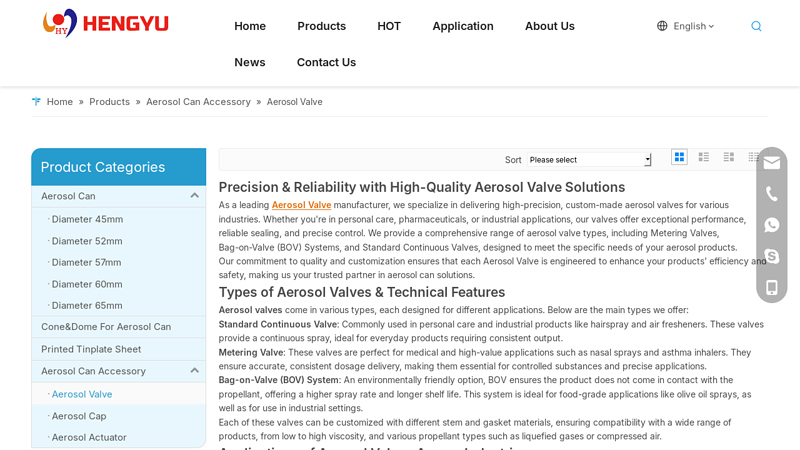Click the 'Precision & Reliability' heading

coord(422,187)
